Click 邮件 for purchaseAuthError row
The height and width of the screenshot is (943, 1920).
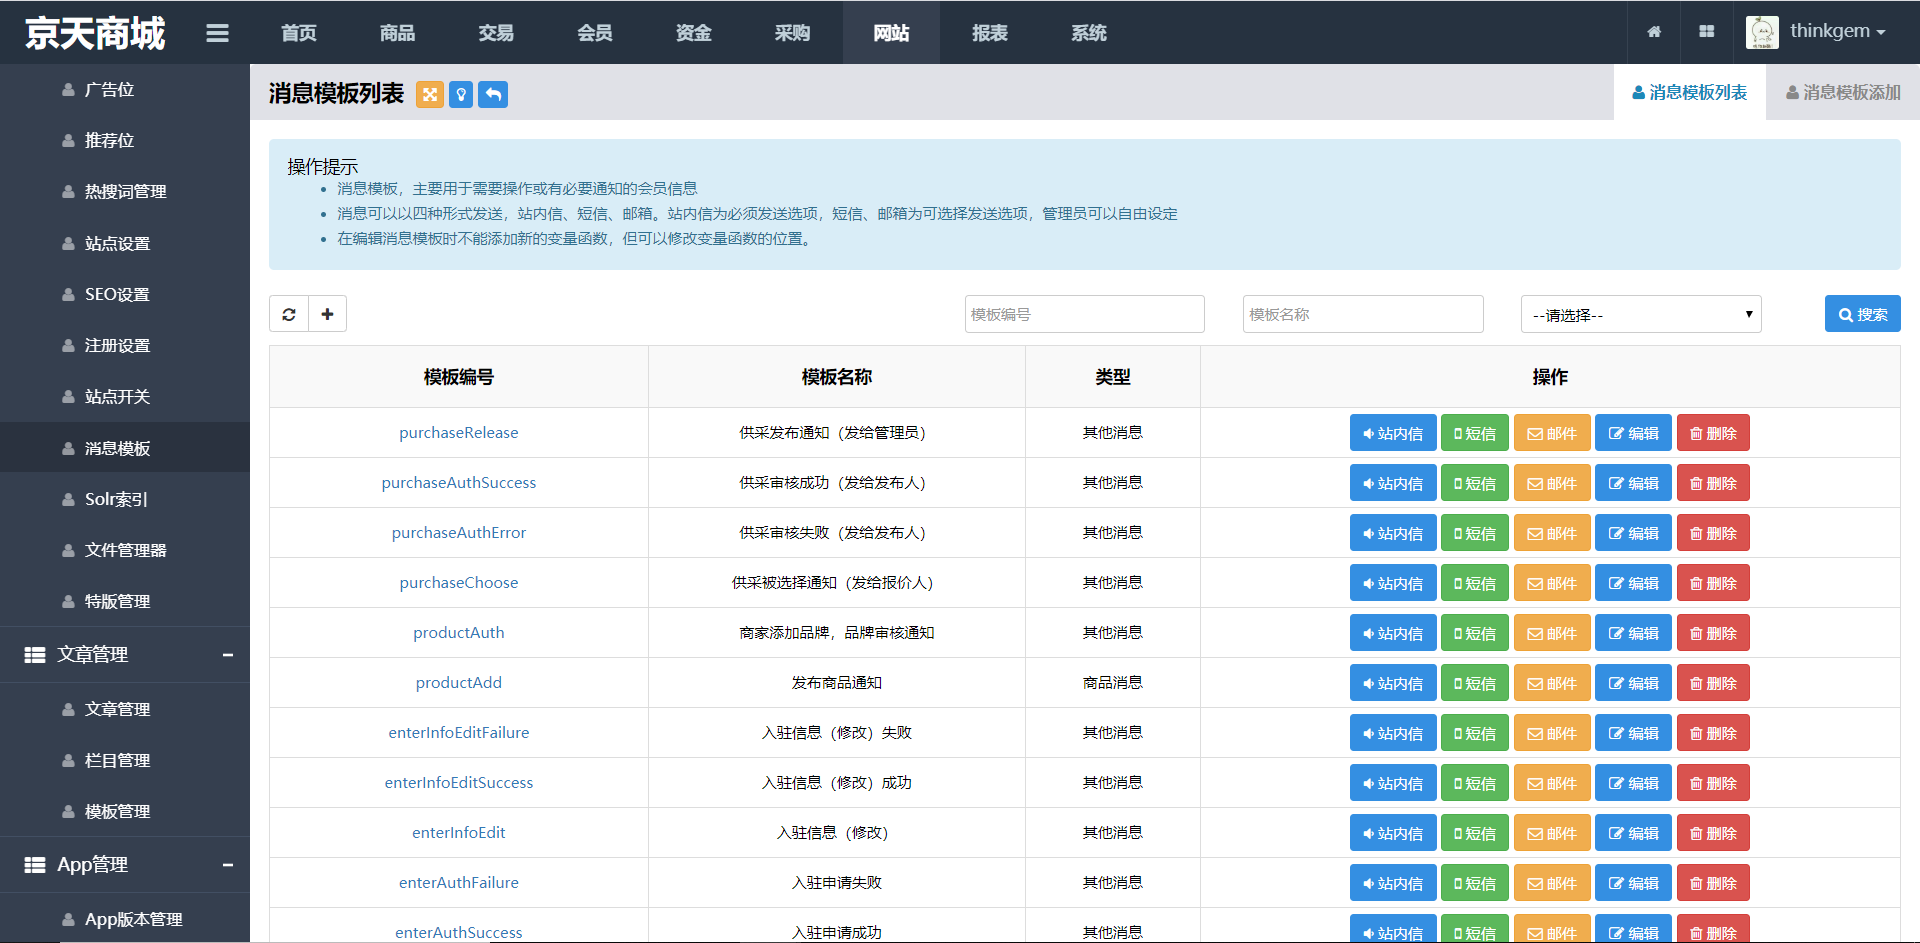(x=1552, y=533)
